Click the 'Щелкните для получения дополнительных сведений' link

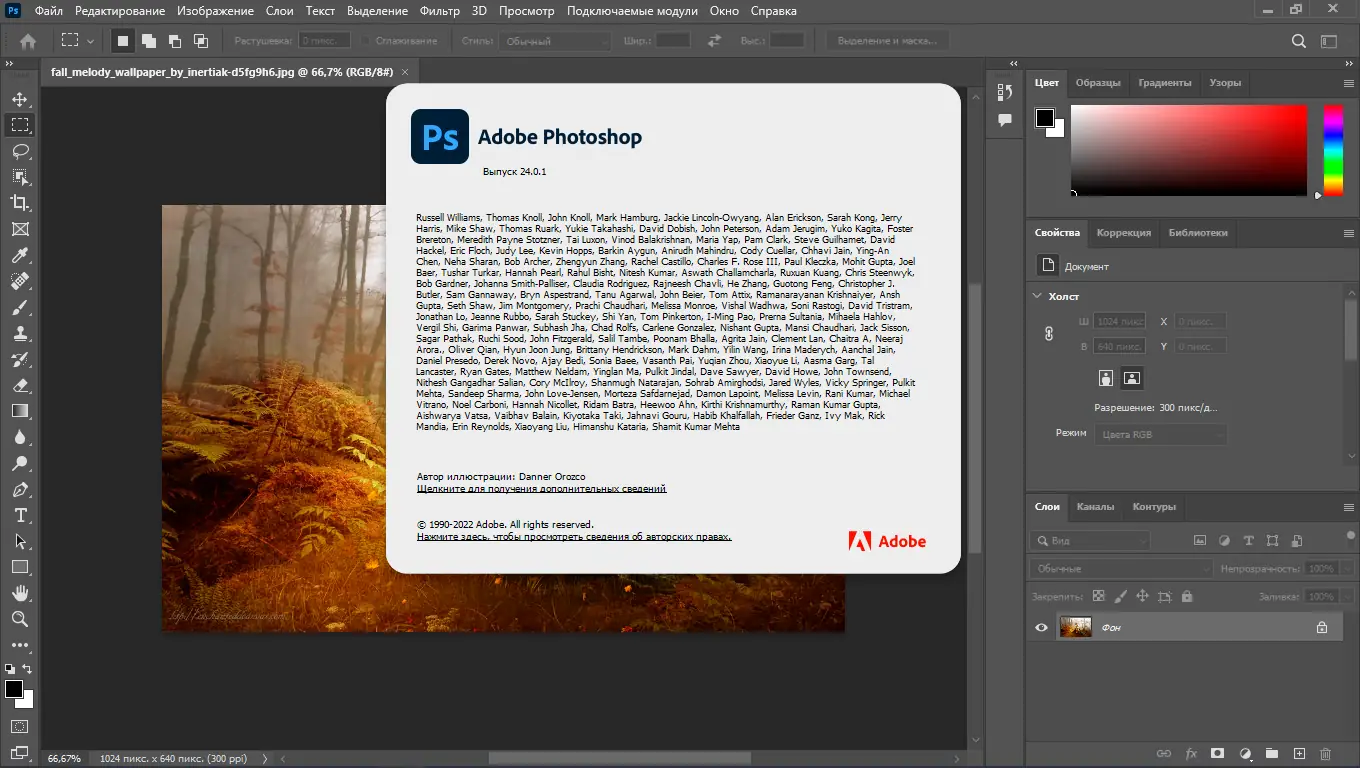(x=541, y=489)
